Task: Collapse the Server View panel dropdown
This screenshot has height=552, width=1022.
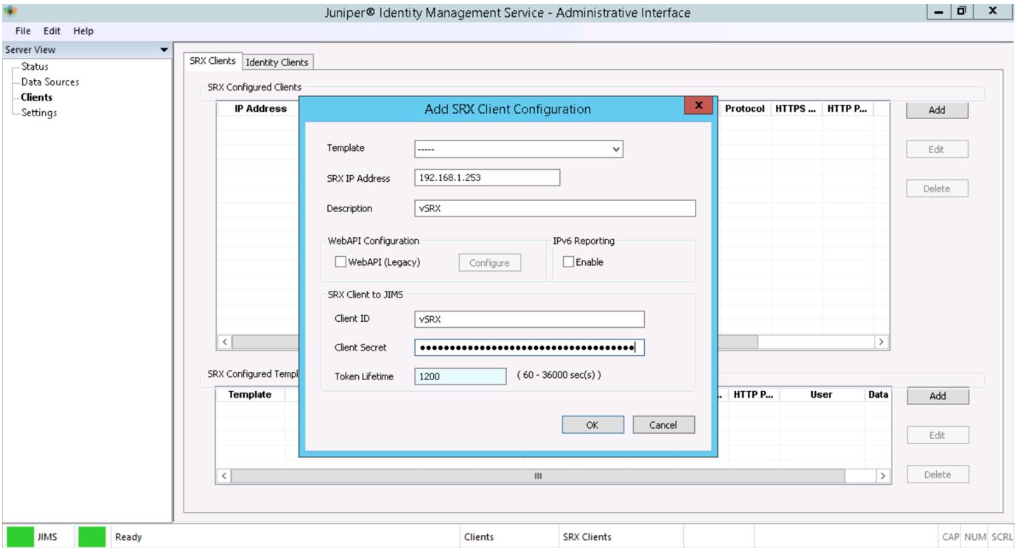Action: tap(164, 50)
